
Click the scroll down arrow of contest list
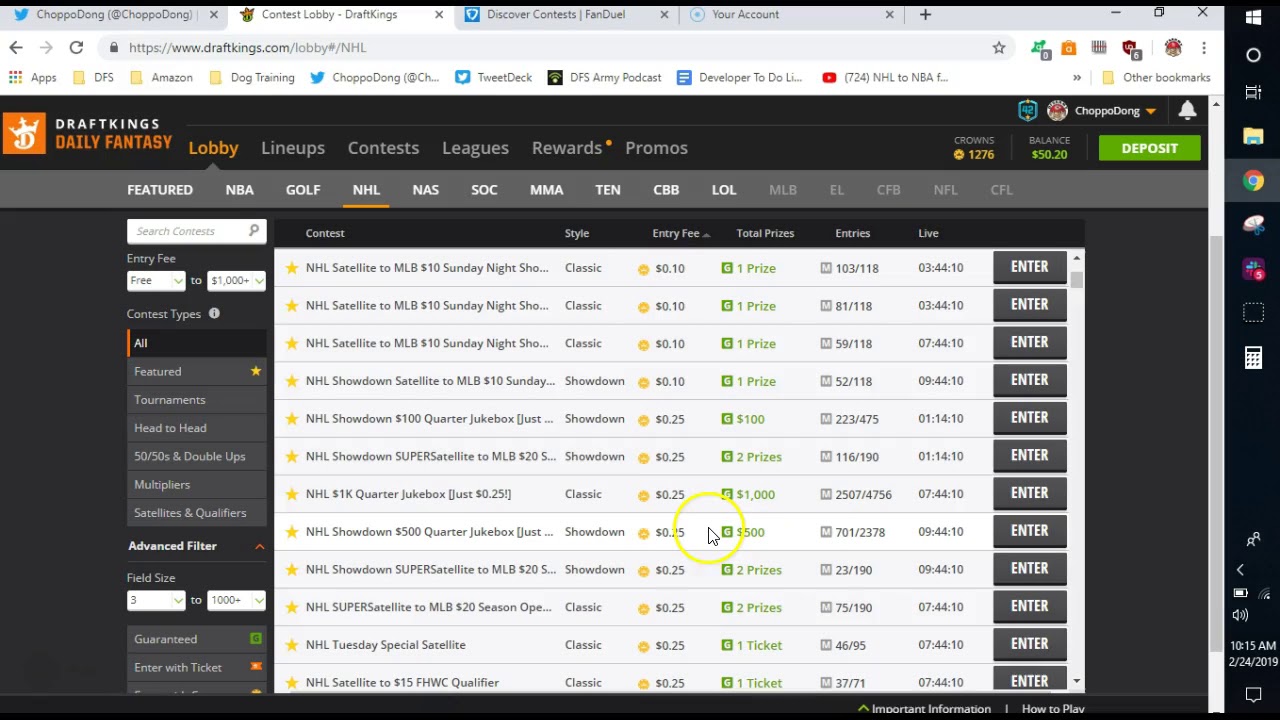point(1076,682)
